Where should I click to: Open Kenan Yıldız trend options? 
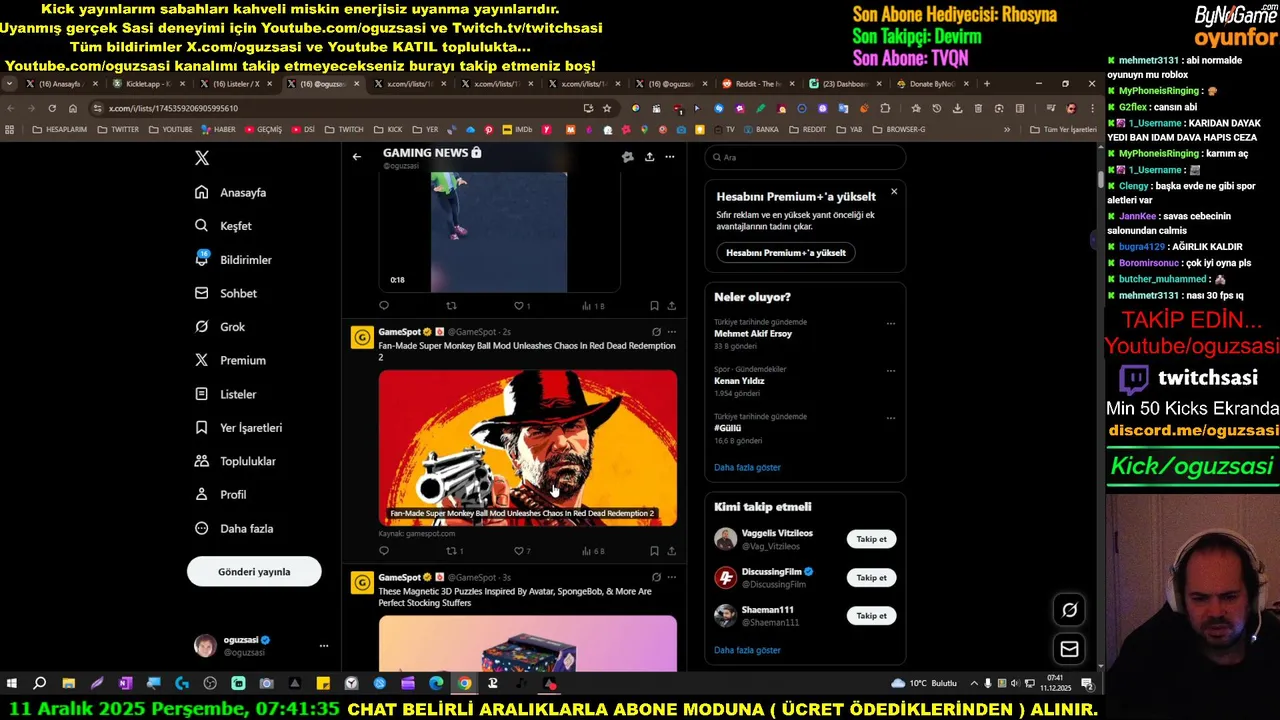(x=890, y=371)
